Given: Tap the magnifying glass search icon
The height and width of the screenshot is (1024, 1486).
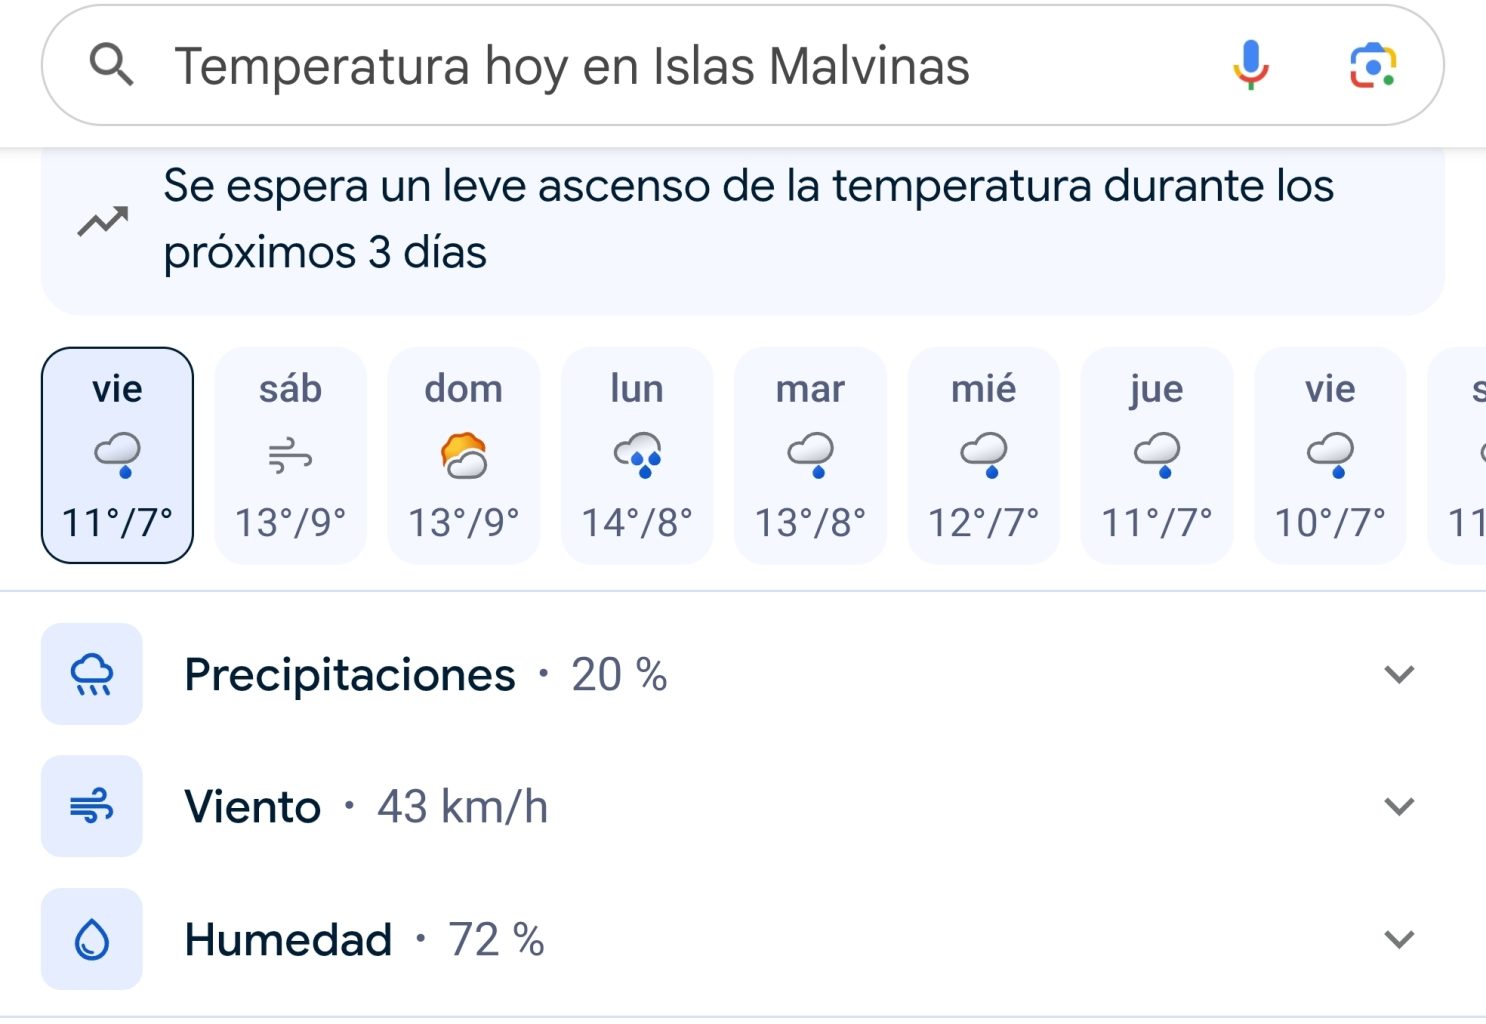Looking at the screenshot, I should pyautogui.click(x=111, y=66).
